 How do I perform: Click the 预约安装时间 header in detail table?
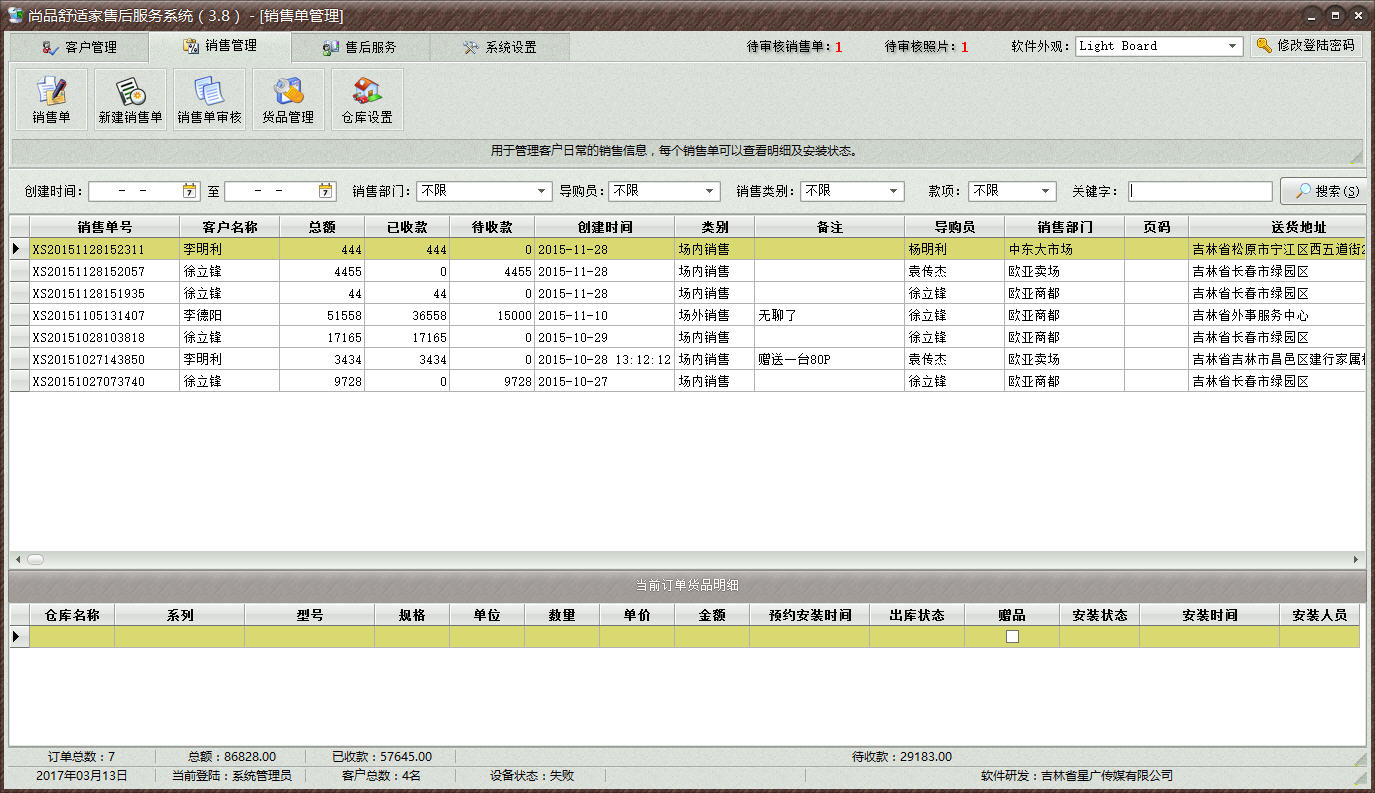click(810, 615)
